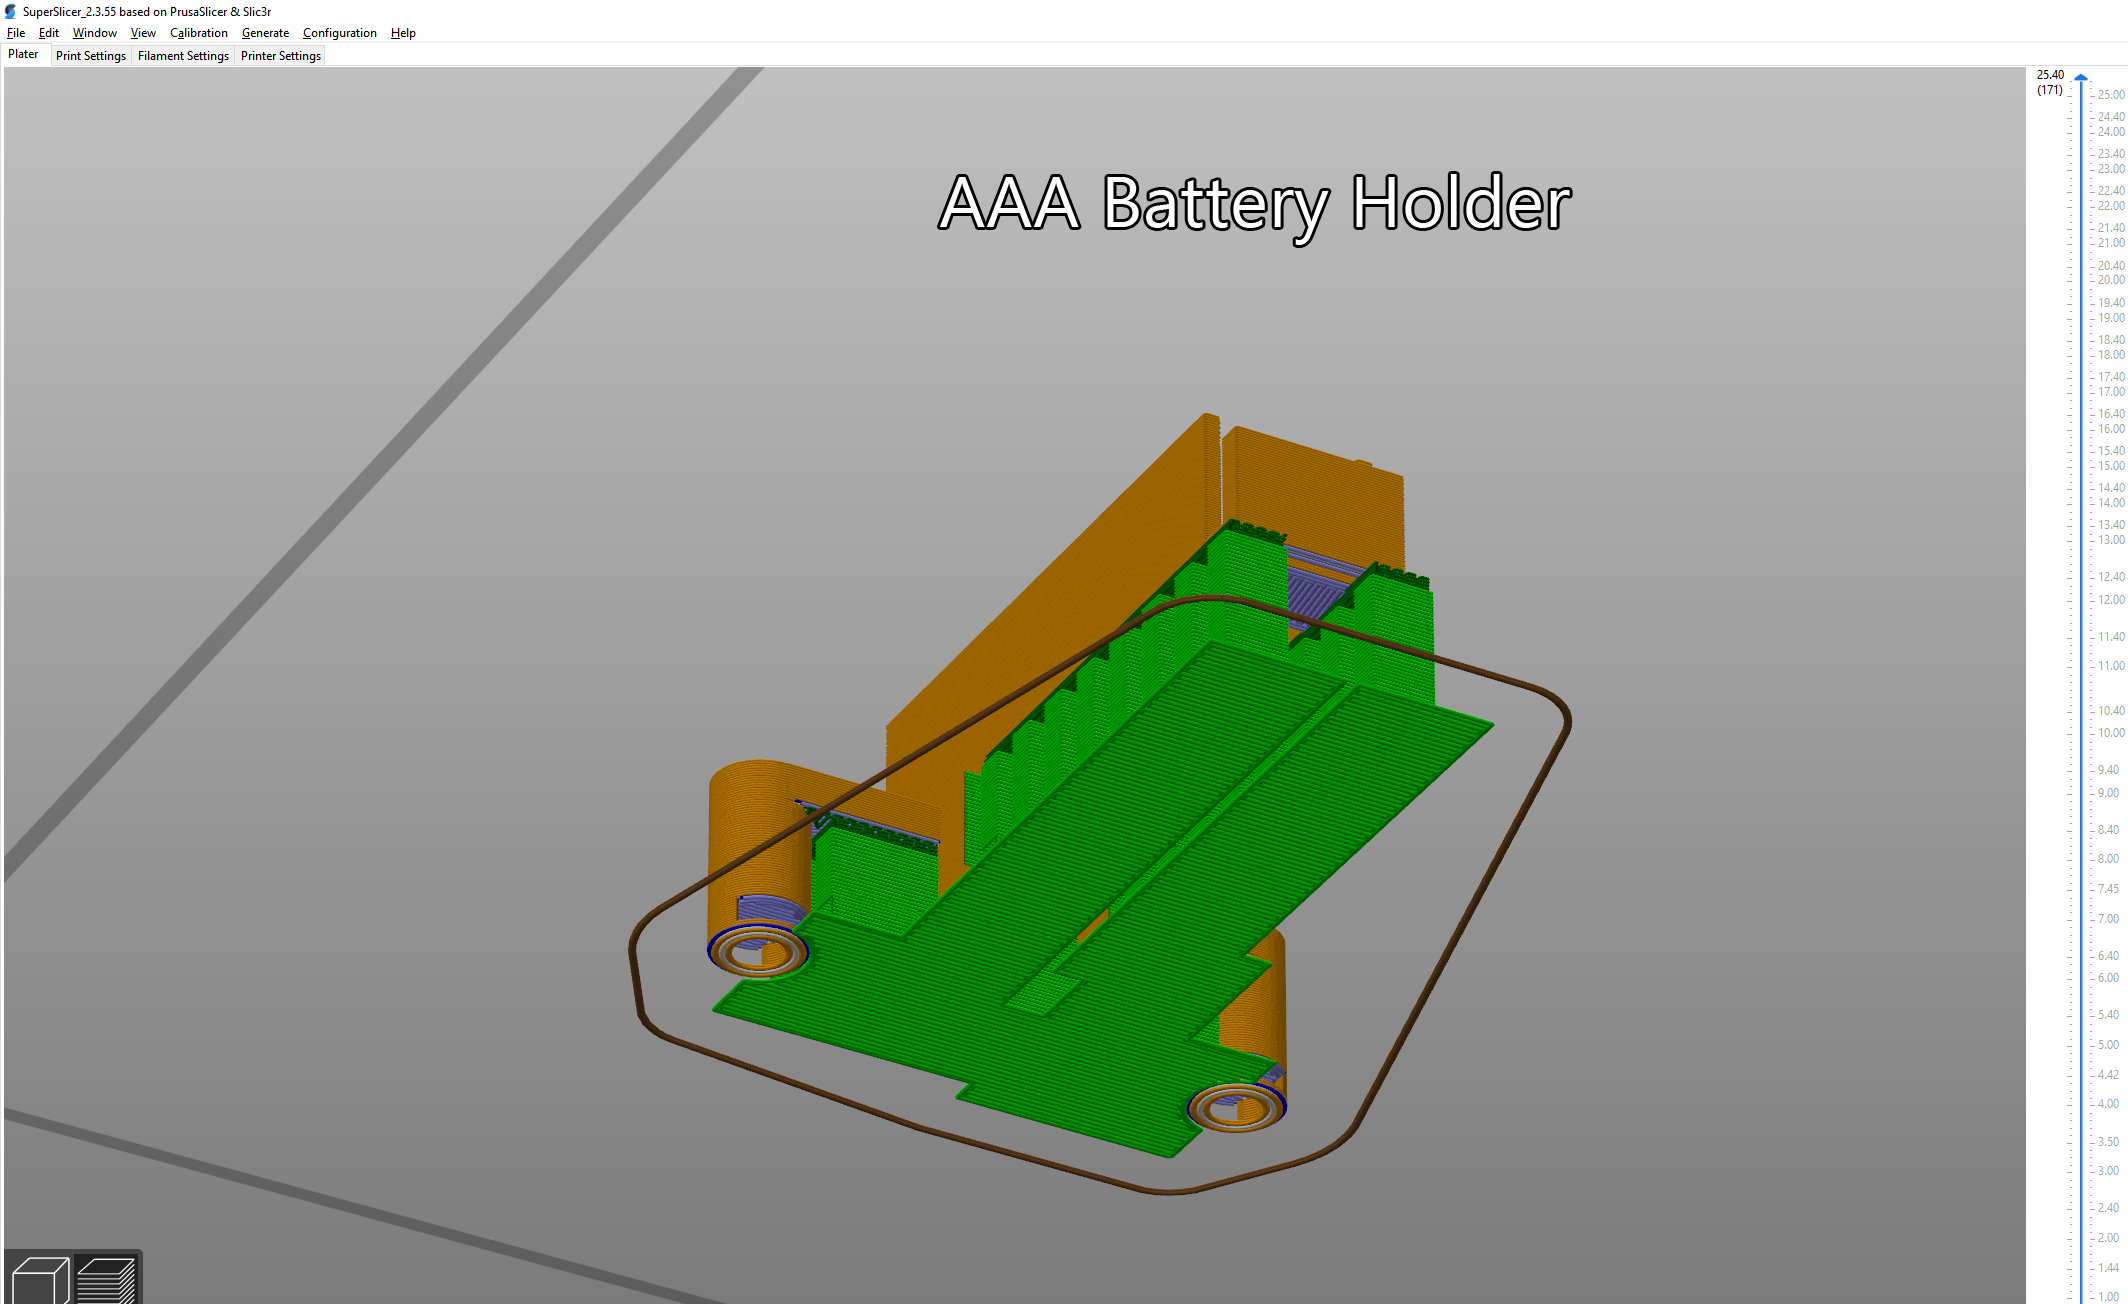Select the Plater tab
The image size is (2128, 1304).
point(24,54)
